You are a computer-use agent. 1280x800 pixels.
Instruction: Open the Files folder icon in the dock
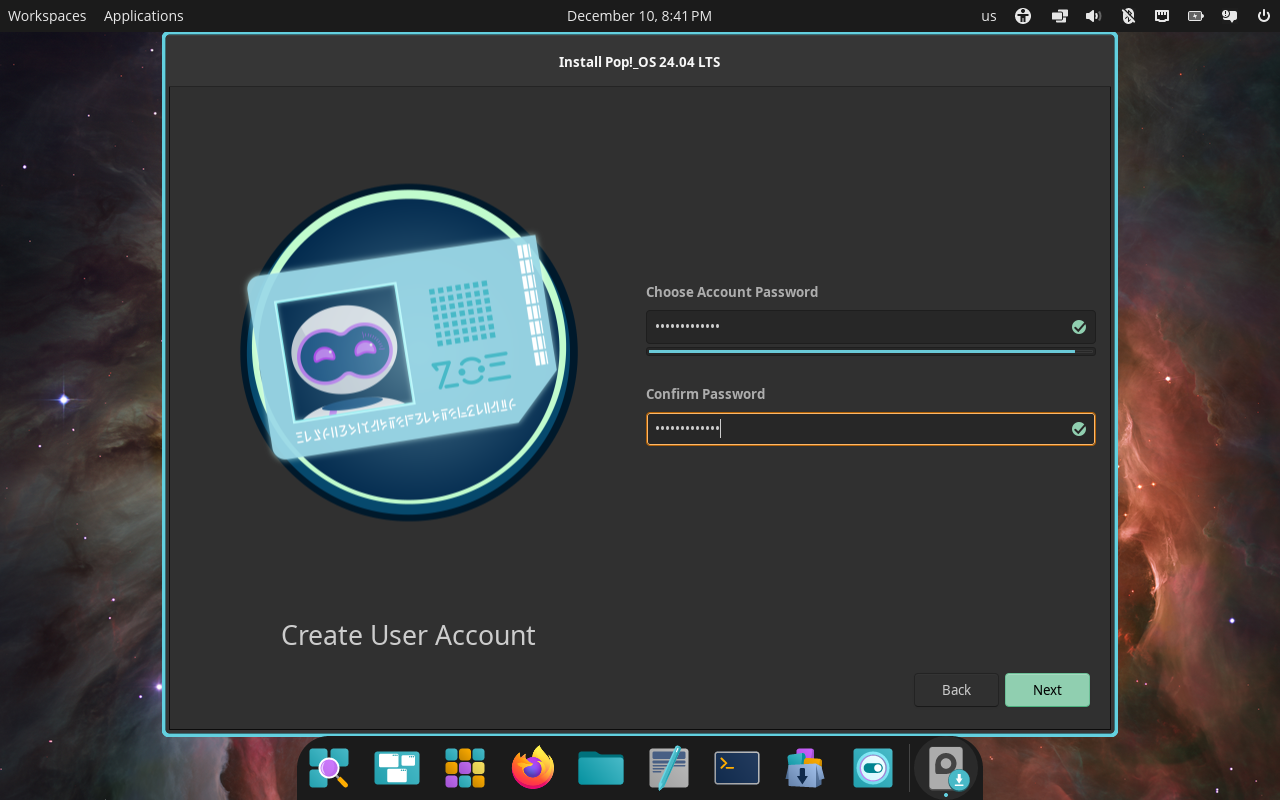tap(600, 768)
